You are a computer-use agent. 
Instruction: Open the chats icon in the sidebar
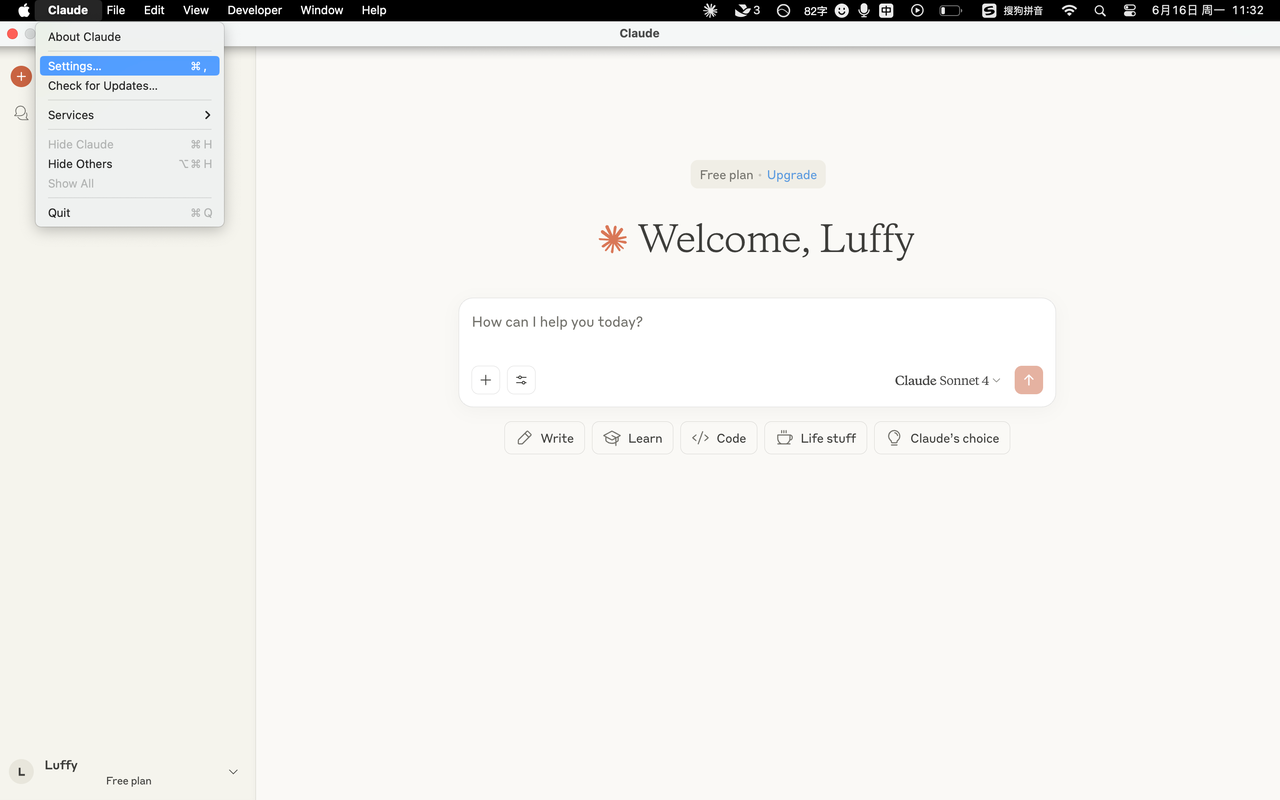pyautogui.click(x=21, y=114)
